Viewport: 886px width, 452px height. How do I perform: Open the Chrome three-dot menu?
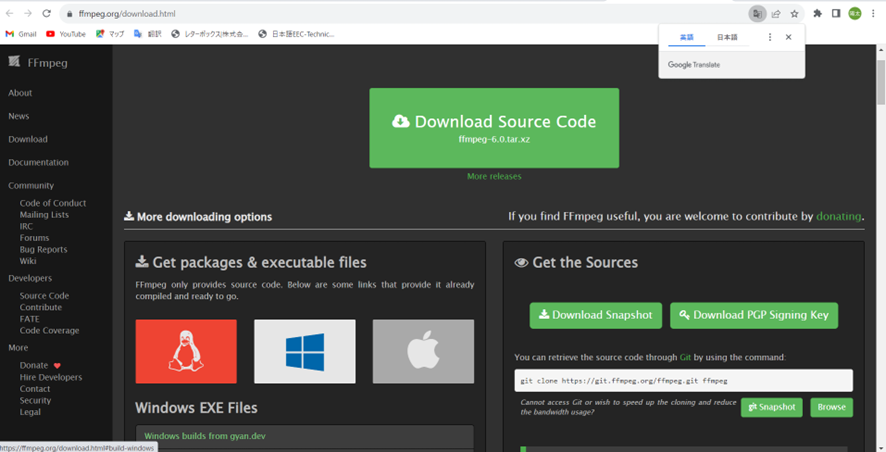[874, 14]
